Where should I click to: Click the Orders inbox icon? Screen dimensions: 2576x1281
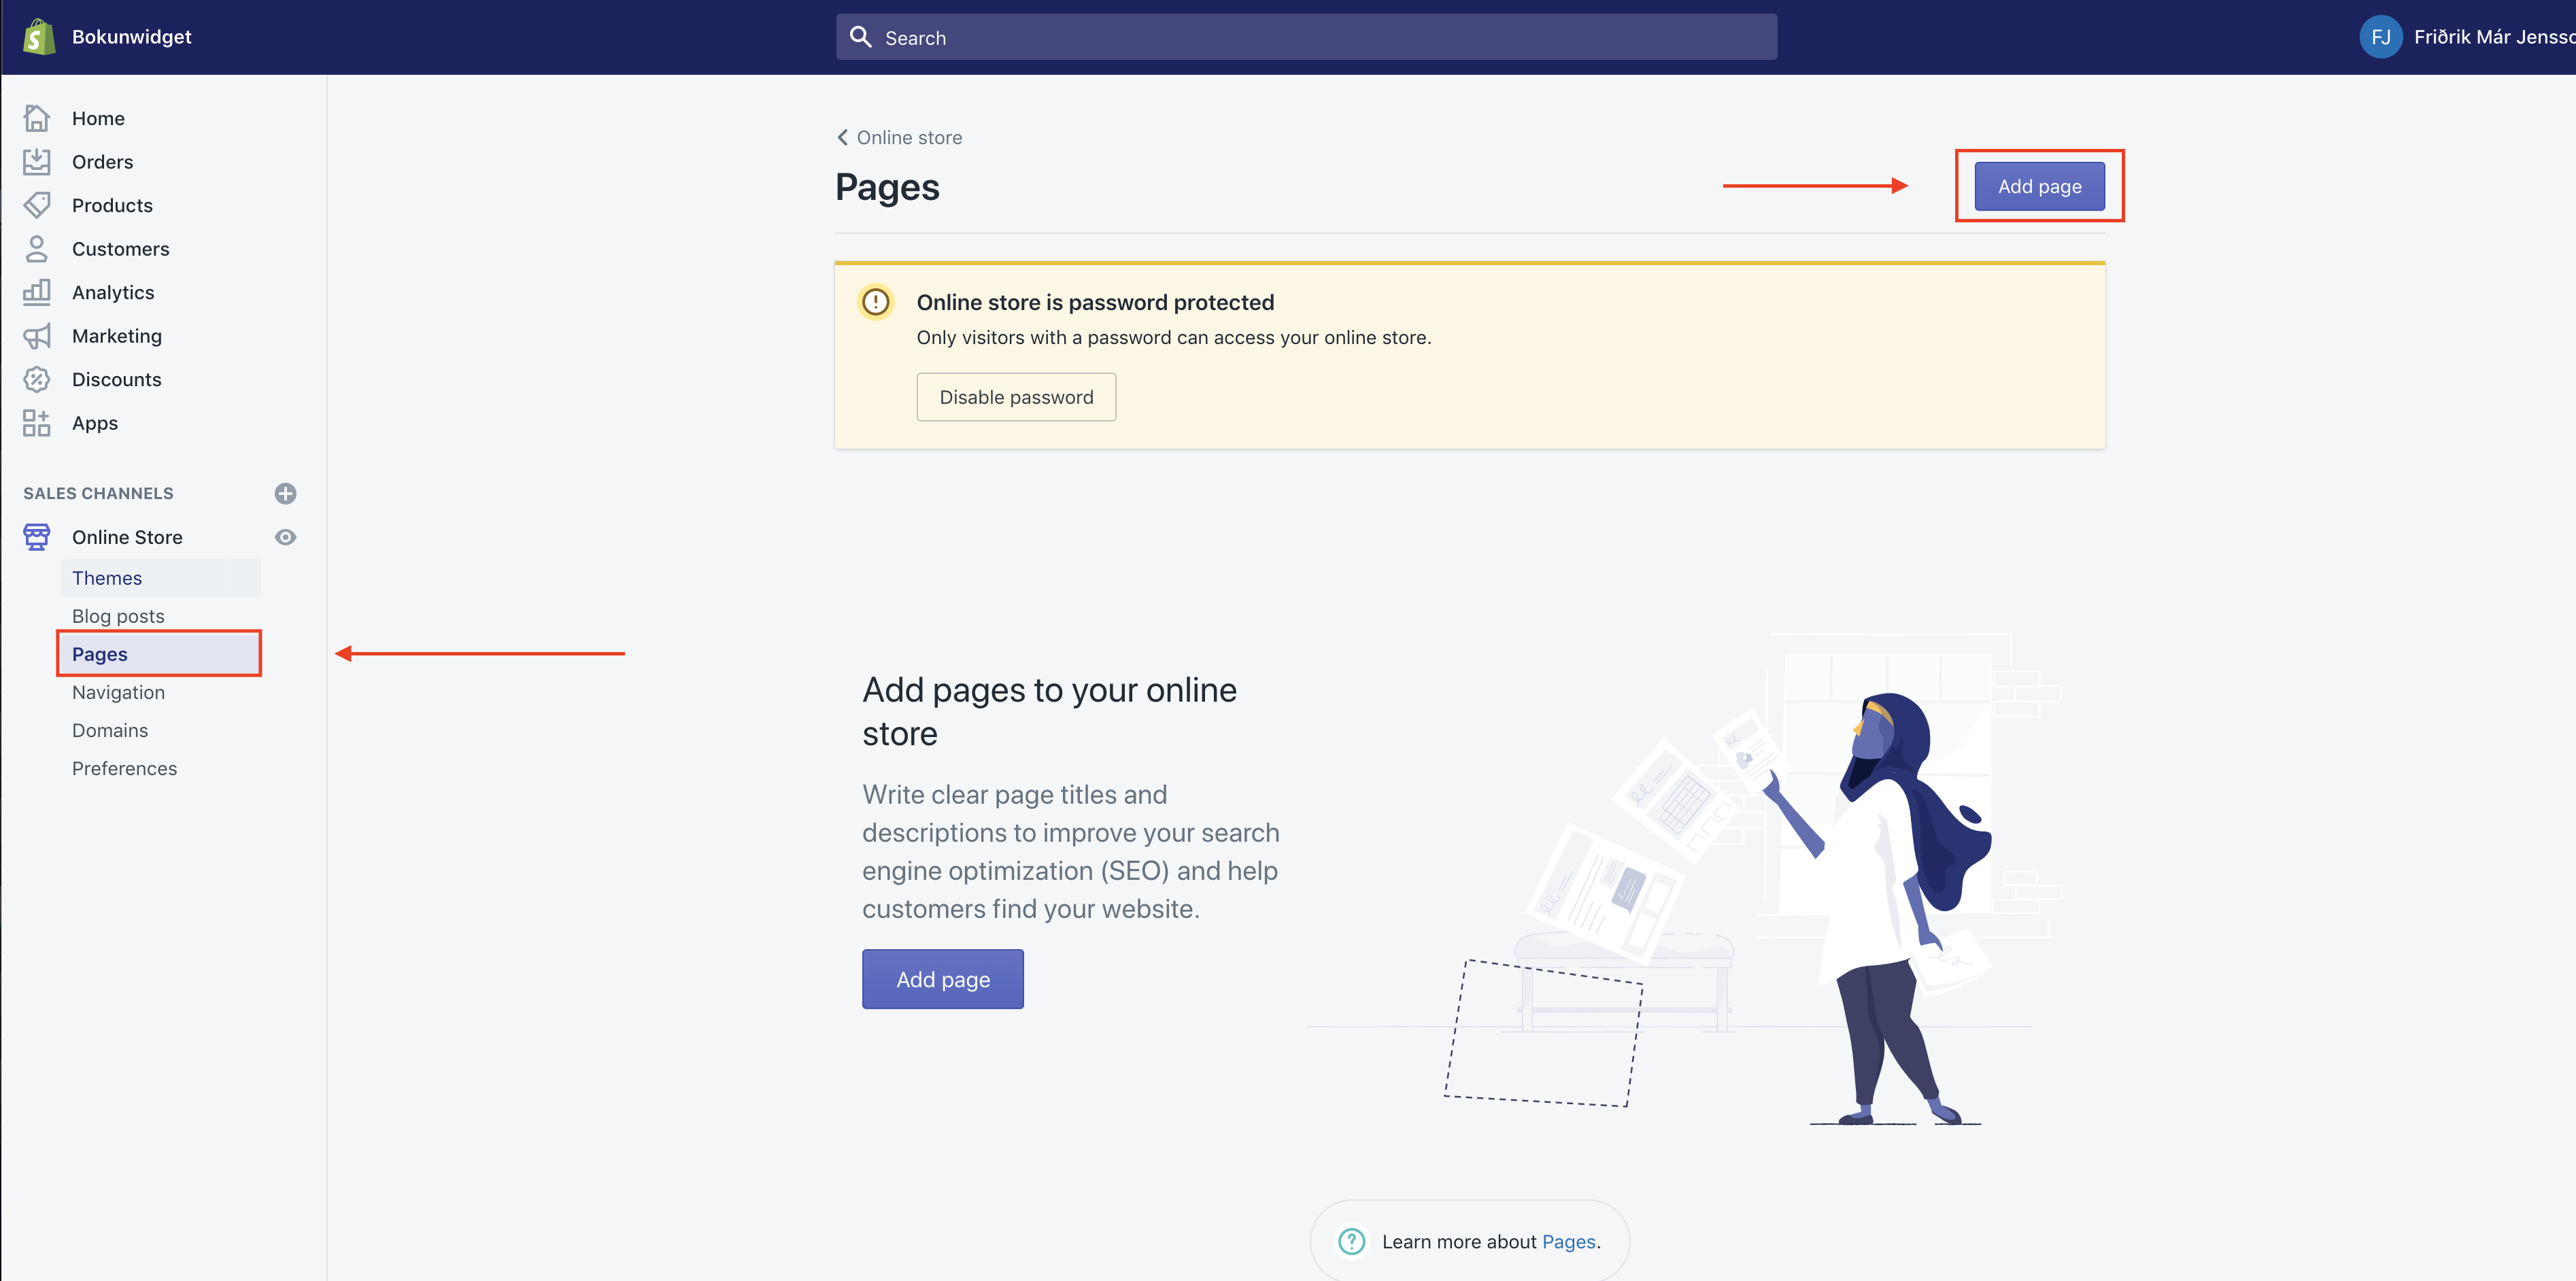(37, 162)
